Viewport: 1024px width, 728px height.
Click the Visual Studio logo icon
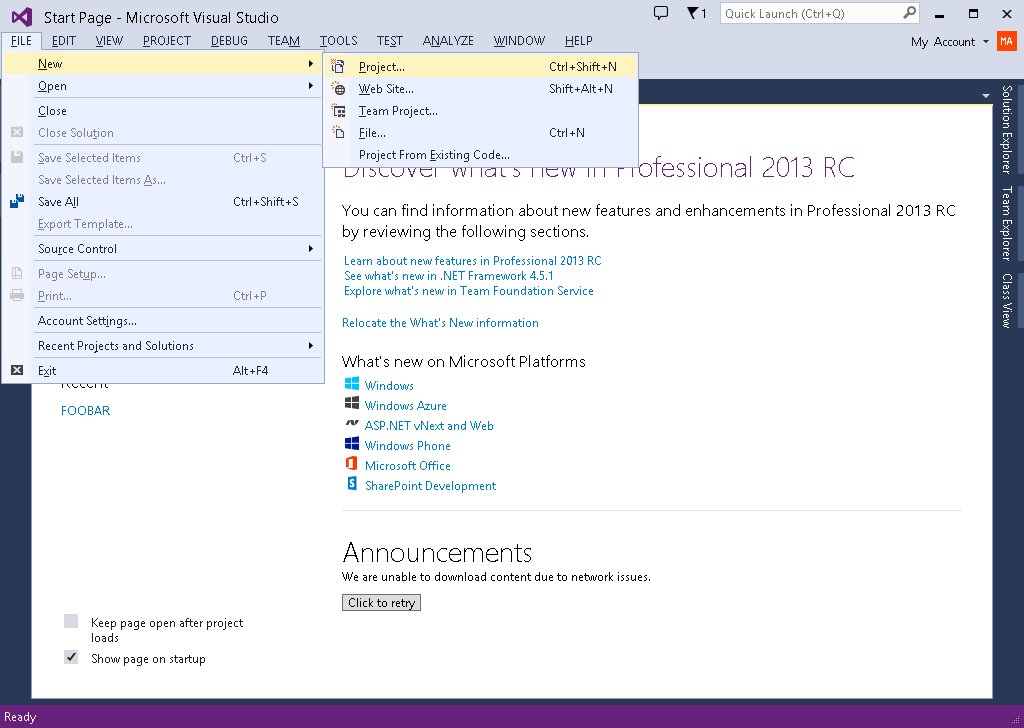coord(22,16)
